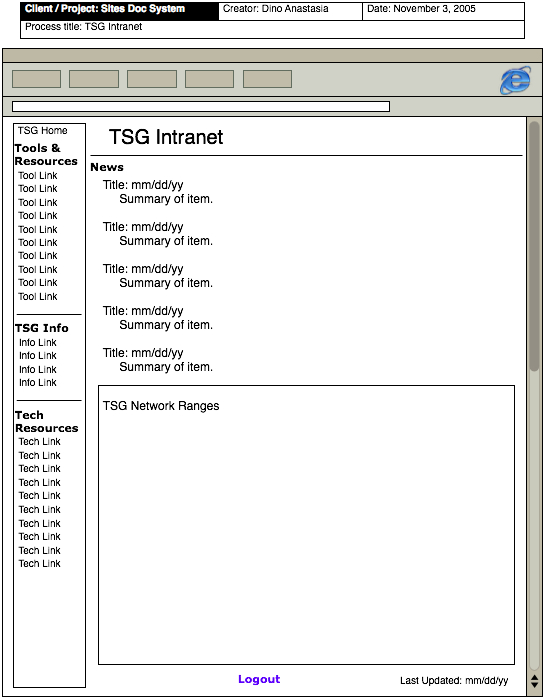Image resolution: width=544 pixels, height=698 pixels.
Task: Click the third blank browser toolbar button
Action: tap(152, 79)
